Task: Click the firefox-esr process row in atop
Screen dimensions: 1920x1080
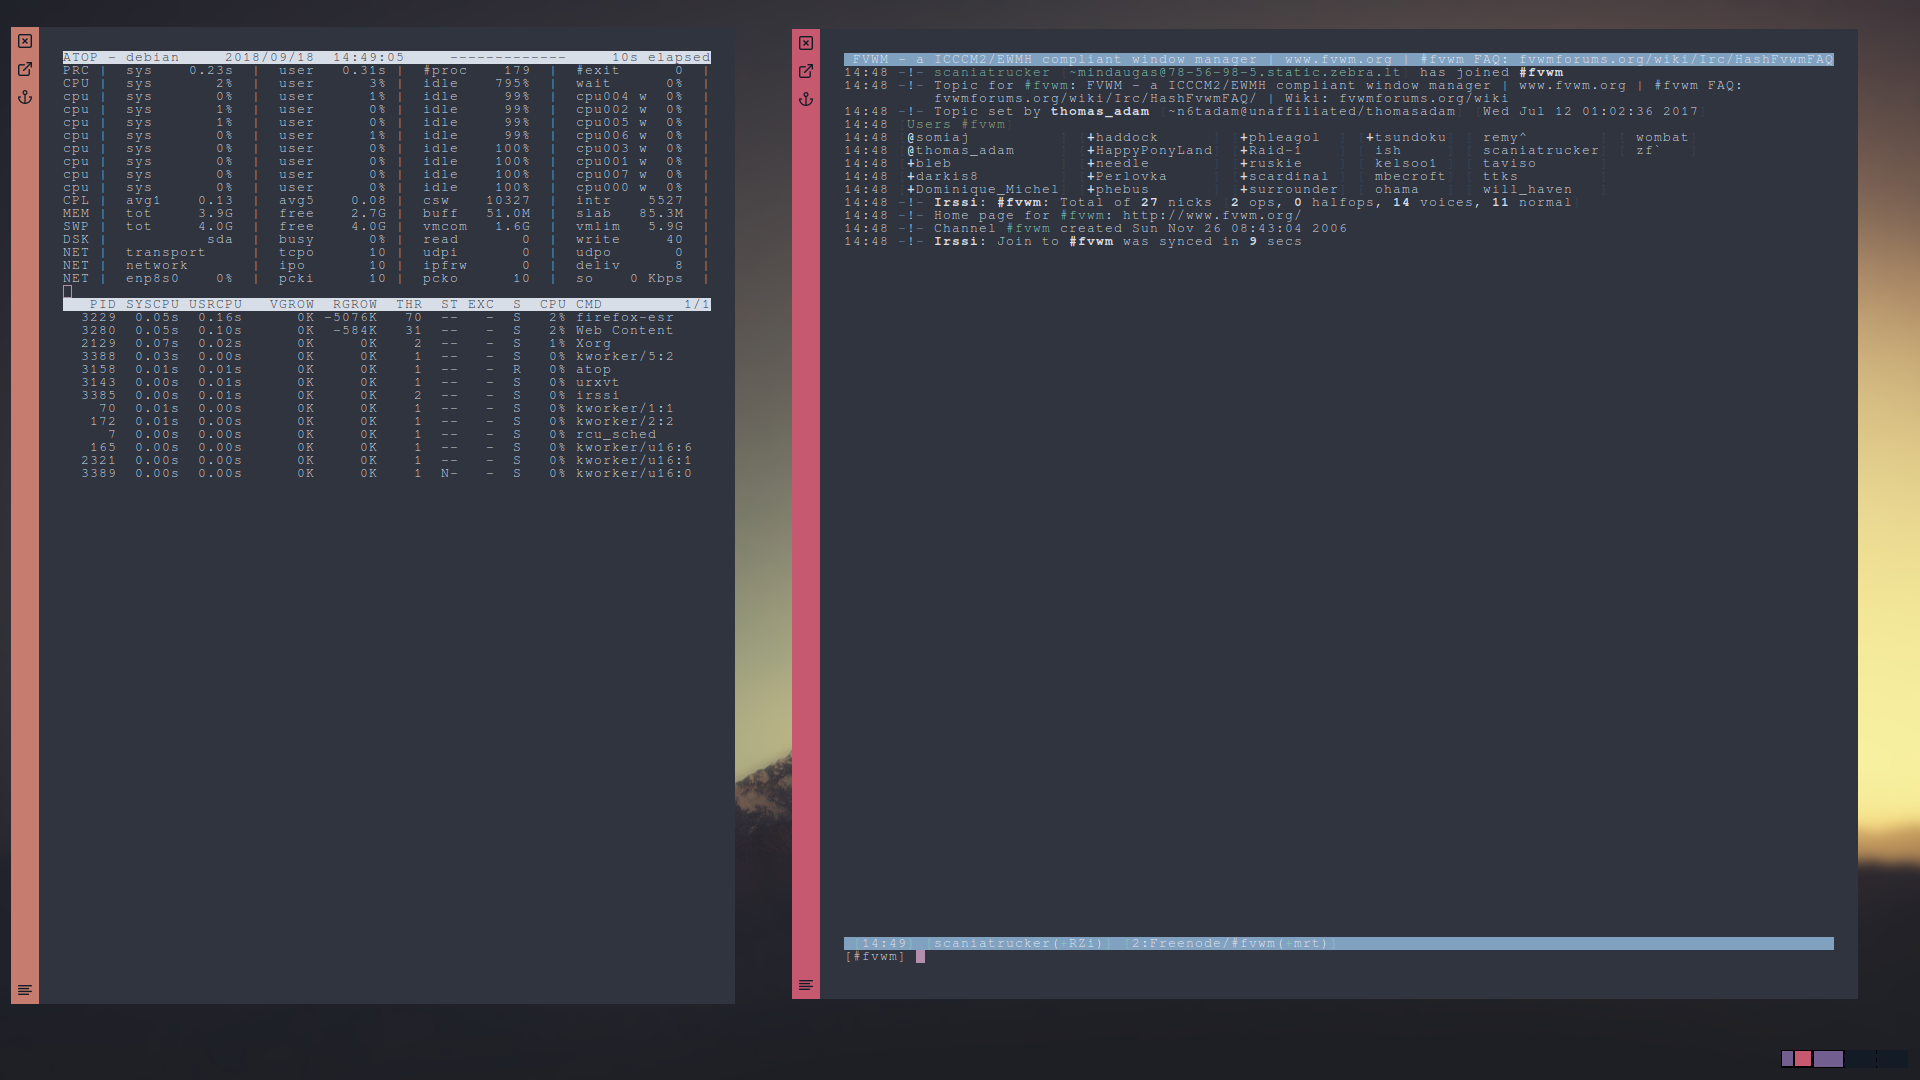Action: pos(624,317)
